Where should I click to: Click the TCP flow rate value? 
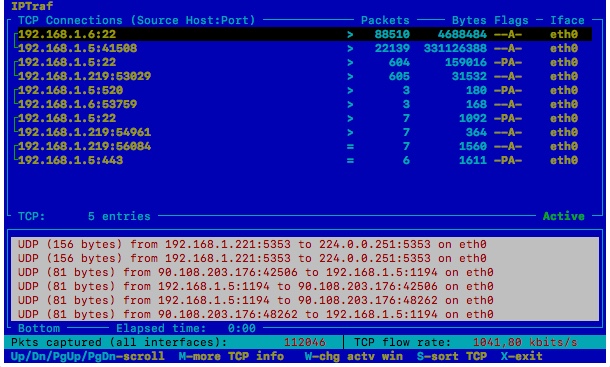[x=525, y=342]
